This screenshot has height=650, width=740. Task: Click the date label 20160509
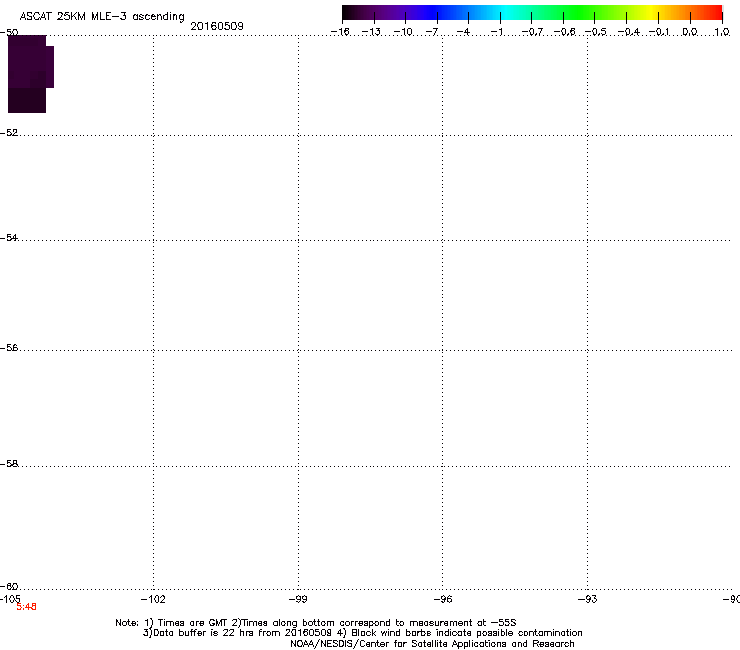[217, 26]
